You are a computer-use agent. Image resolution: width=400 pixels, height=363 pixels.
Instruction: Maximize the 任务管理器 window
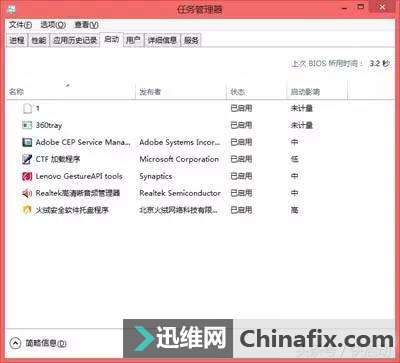pyautogui.click(x=361, y=7)
